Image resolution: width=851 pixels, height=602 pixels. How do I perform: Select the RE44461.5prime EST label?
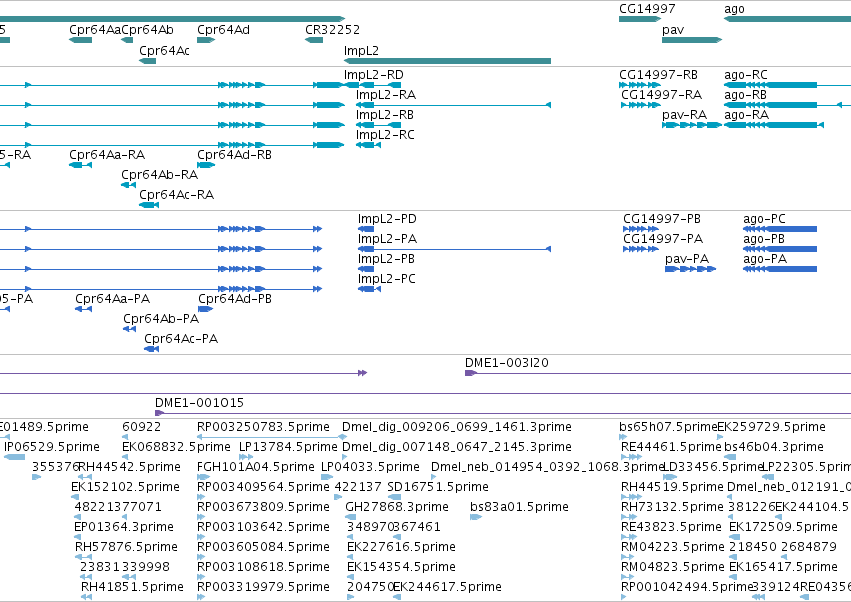671,447
